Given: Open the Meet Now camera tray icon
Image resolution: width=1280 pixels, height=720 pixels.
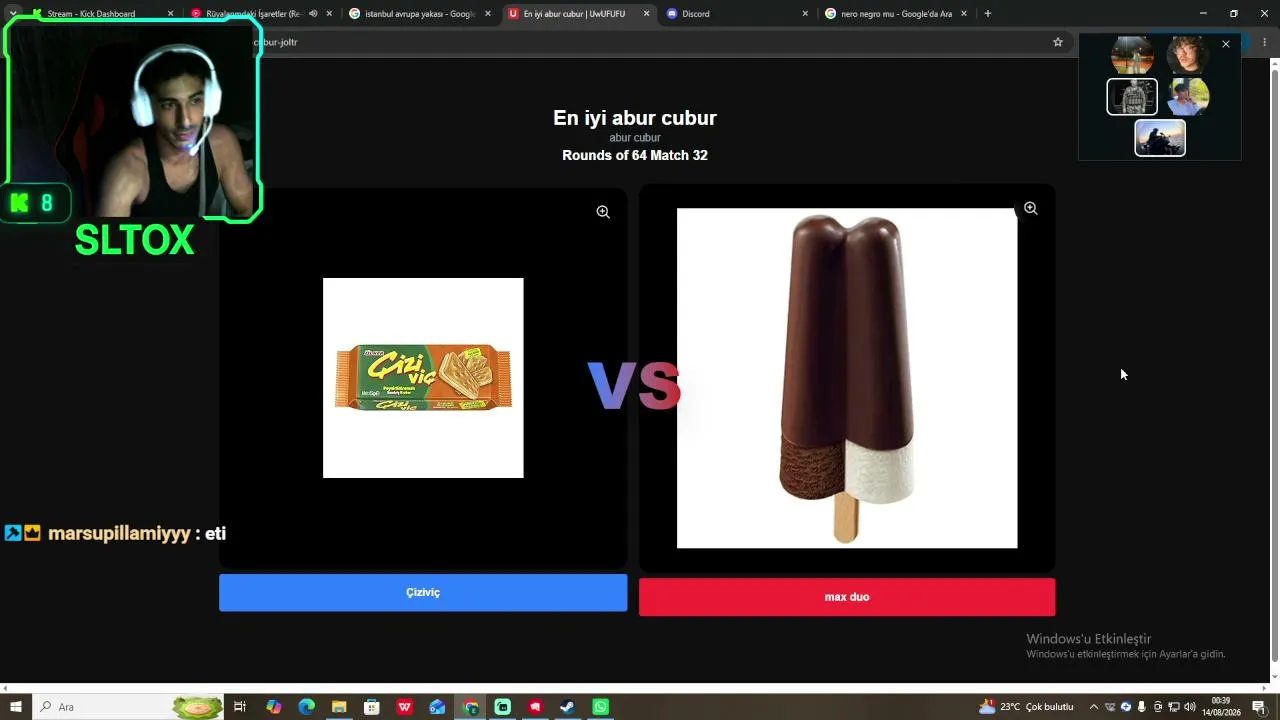Looking at the screenshot, I should [x=1158, y=707].
